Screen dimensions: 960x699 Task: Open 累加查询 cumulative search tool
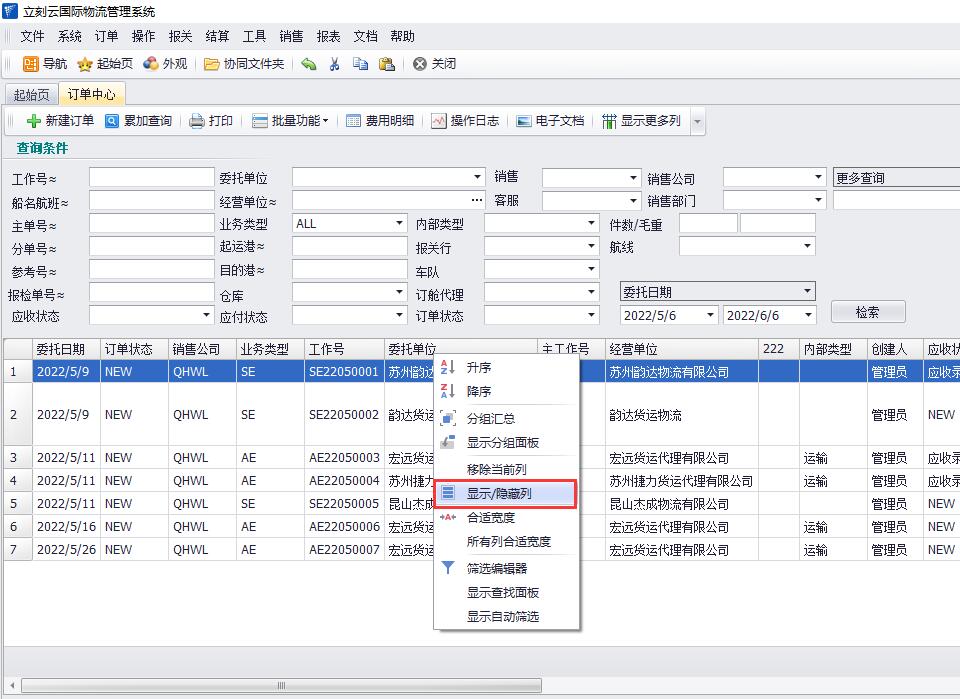[139, 121]
